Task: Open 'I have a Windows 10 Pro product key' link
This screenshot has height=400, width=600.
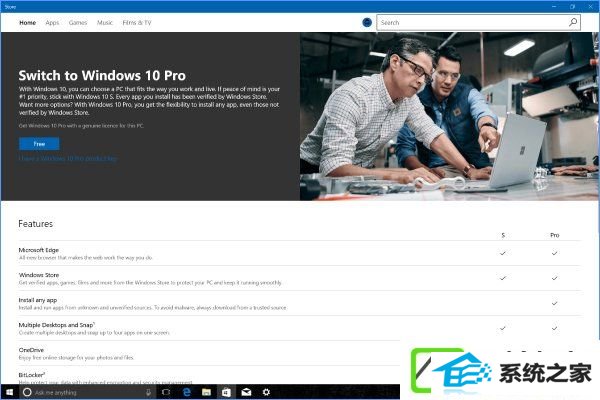Action: click(68, 158)
